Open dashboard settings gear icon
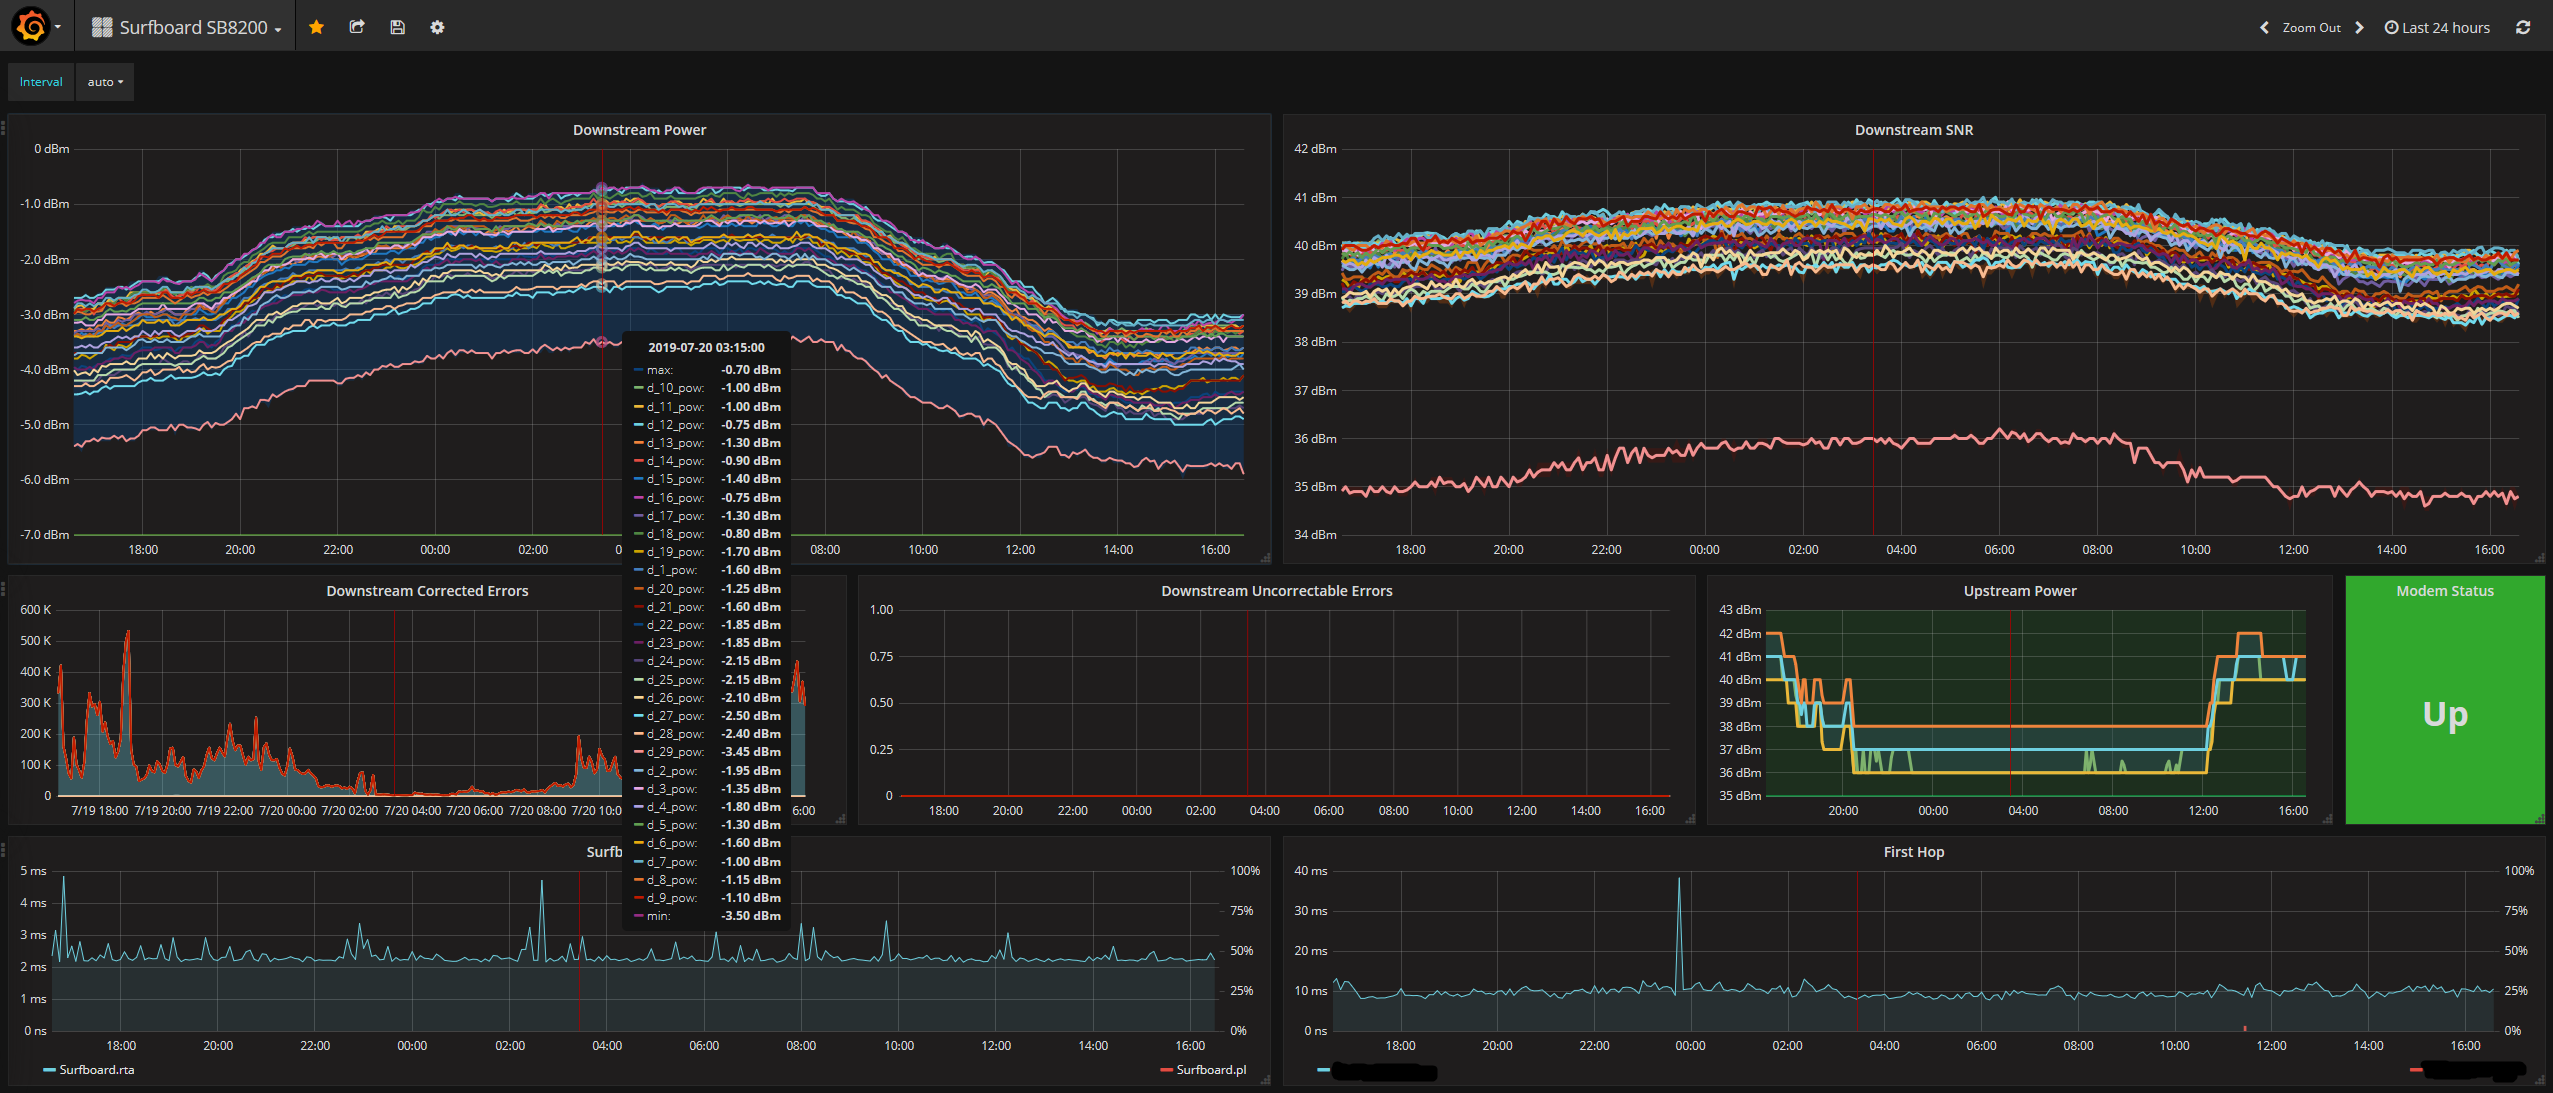2553x1093 pixels. [x=437, y=27]
